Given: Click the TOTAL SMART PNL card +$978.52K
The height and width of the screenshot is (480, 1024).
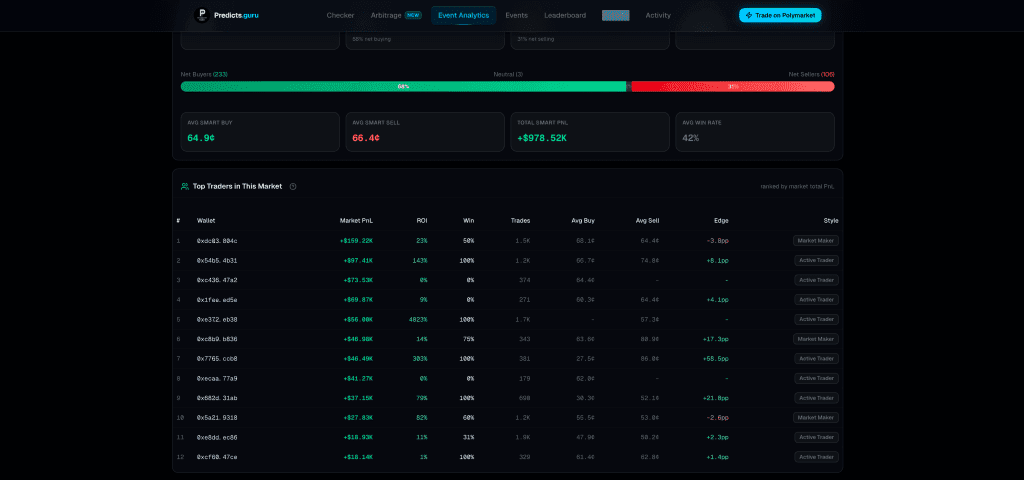Looking at the screenshot, I should (590, 132).
